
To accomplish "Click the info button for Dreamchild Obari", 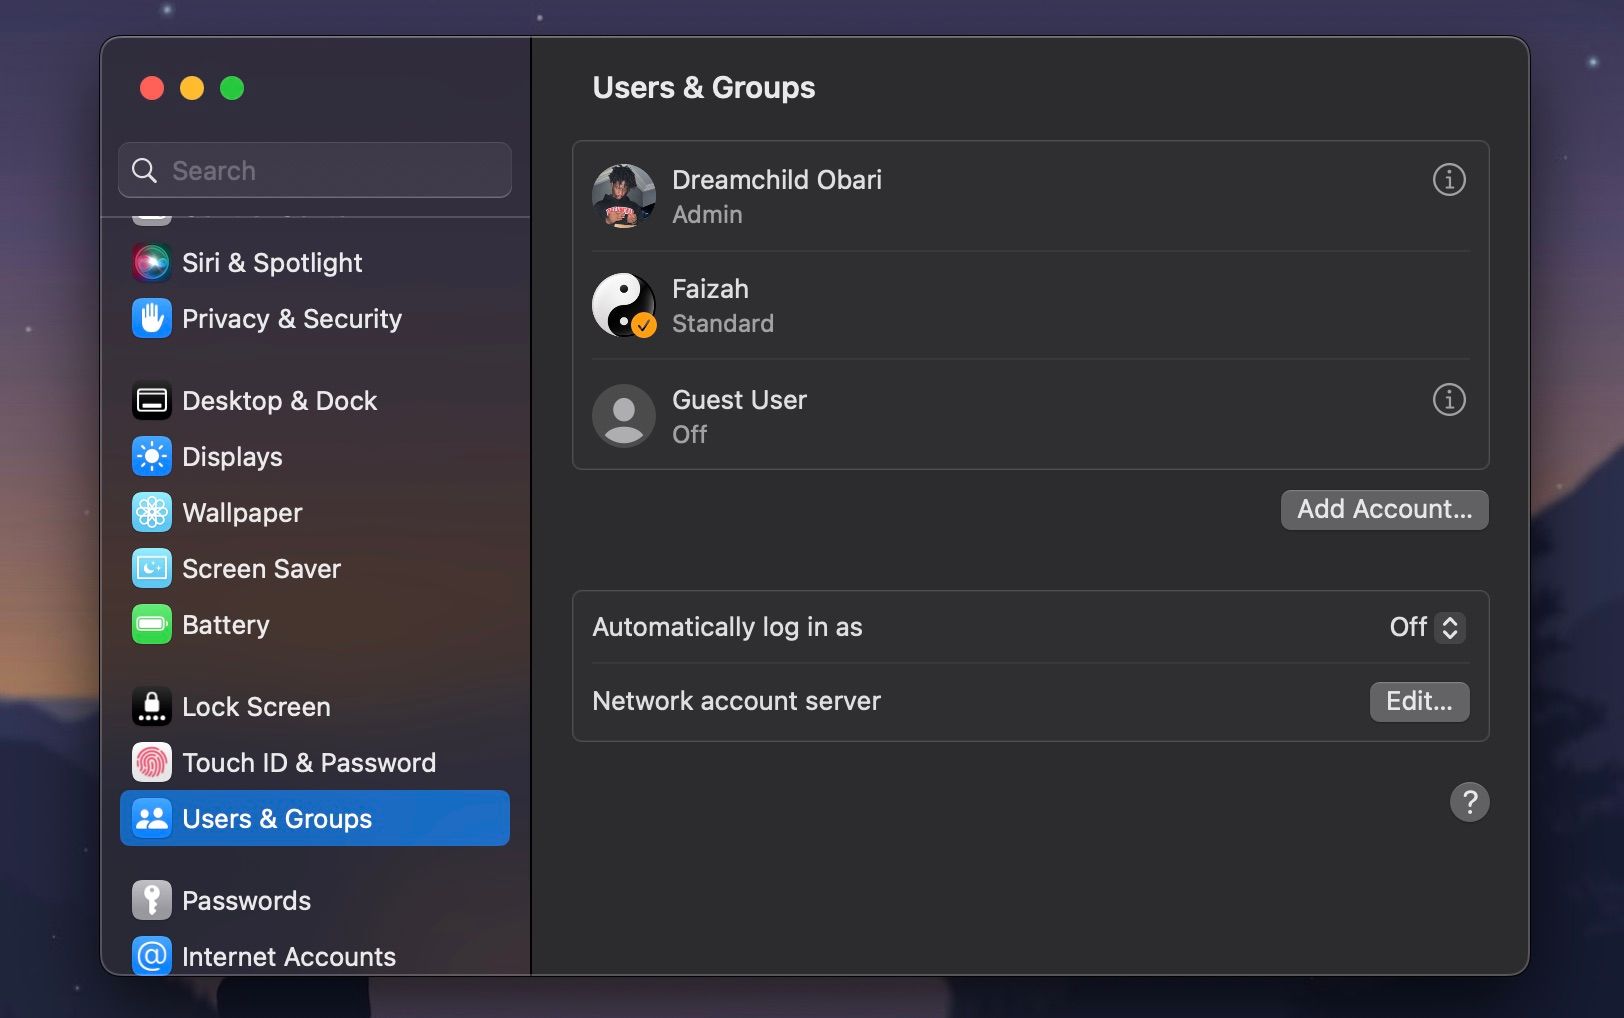I will pyautogui.click(x=1449, y=180).
